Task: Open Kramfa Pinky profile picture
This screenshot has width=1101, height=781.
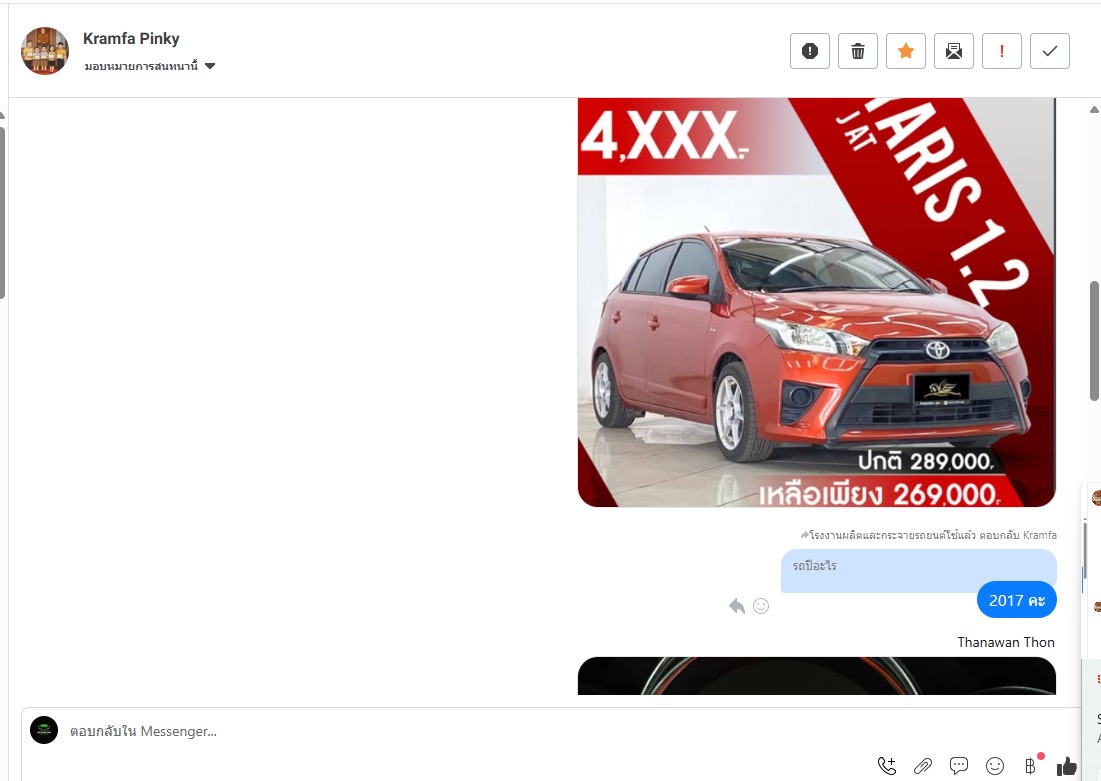Action: (45, 51)
